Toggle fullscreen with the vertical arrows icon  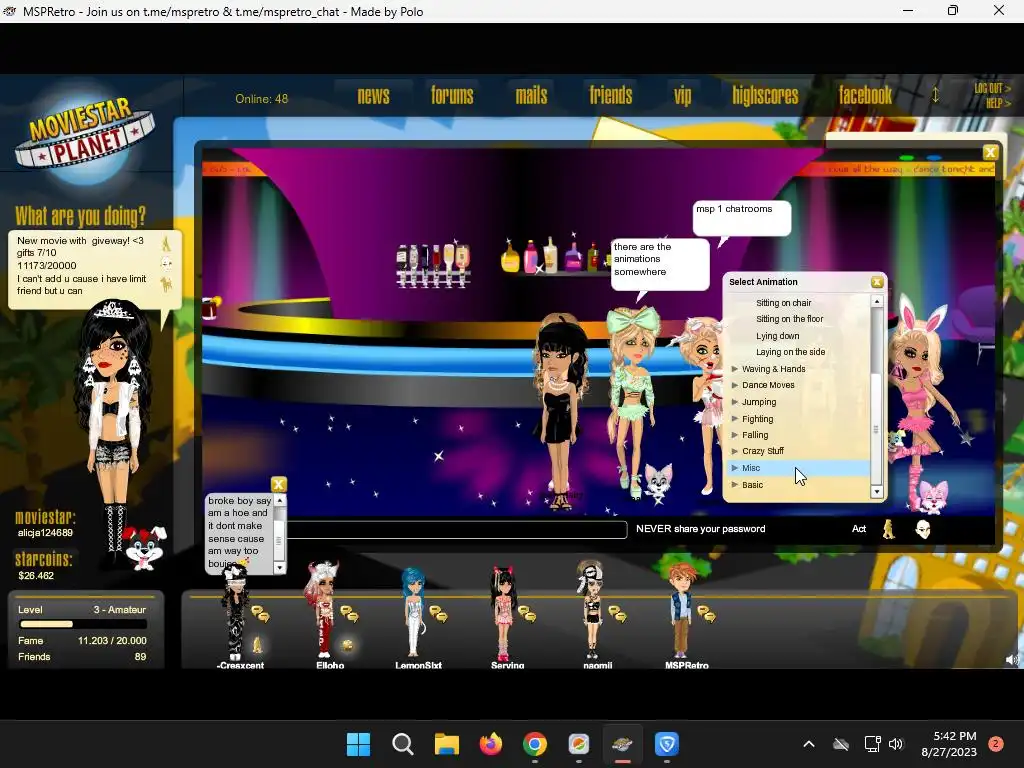click(935, 95)
